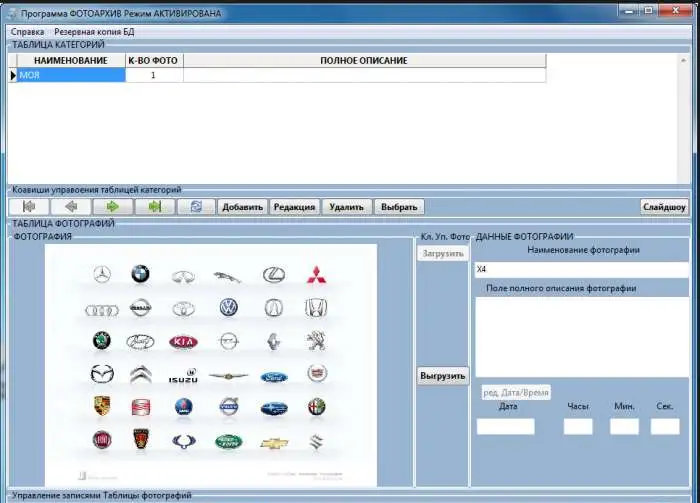This screenshot has width=700, height=503.
Task: Click the car logos photo preview
Action: coord(211,365)
